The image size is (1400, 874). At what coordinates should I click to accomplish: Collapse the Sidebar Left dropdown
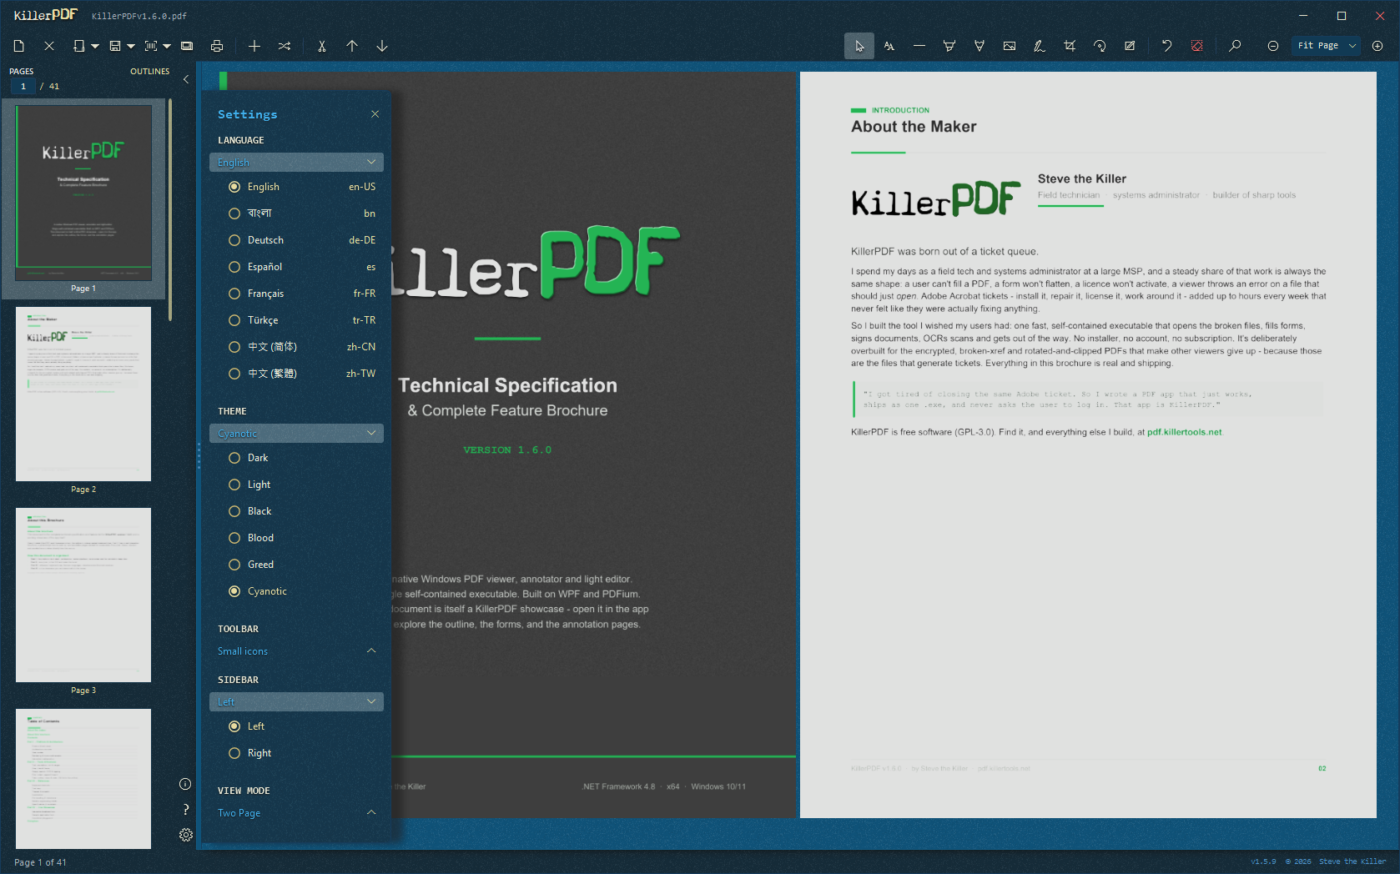click(x=296, y=701)
